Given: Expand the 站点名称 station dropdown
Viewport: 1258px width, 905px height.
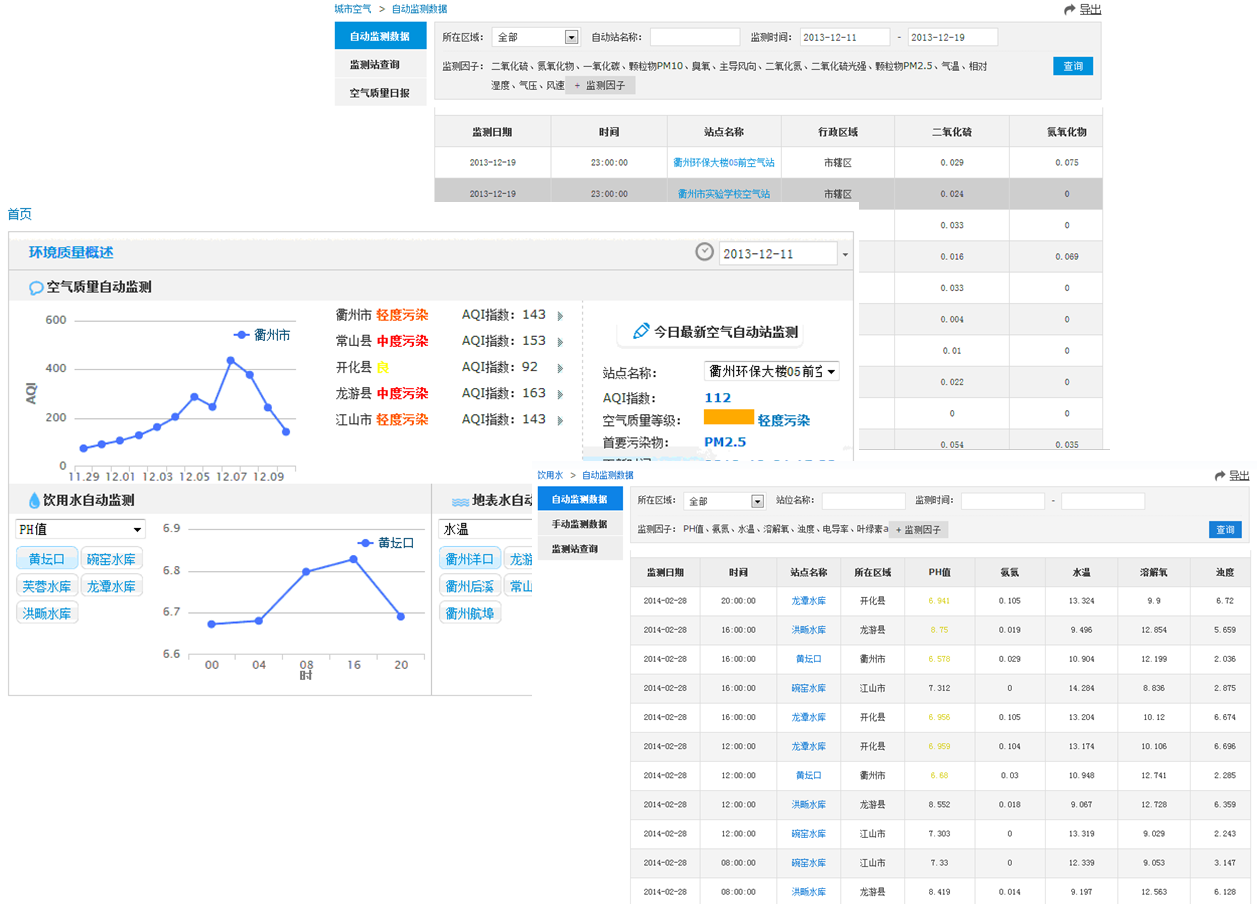Looking at the screenshot, I should 771,372.
